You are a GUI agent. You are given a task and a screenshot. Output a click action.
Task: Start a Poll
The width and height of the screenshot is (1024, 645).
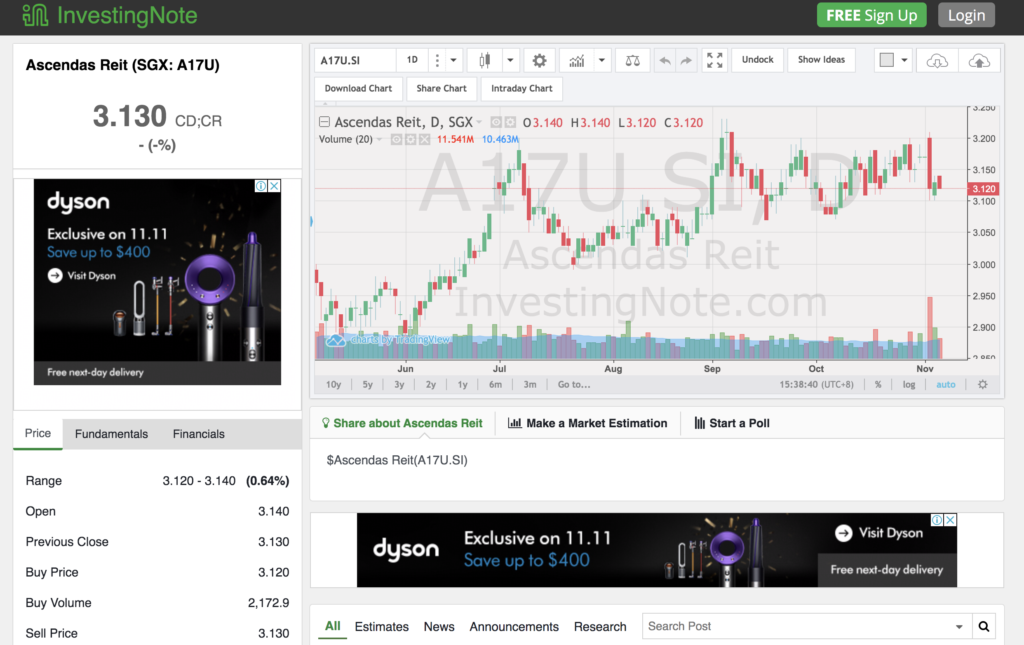click(731, 423)
